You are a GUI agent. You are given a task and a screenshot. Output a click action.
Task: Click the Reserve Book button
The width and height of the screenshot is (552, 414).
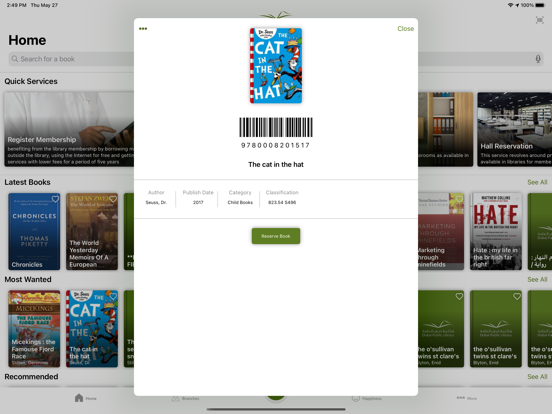pyautogui.click(x=276, y=236)
